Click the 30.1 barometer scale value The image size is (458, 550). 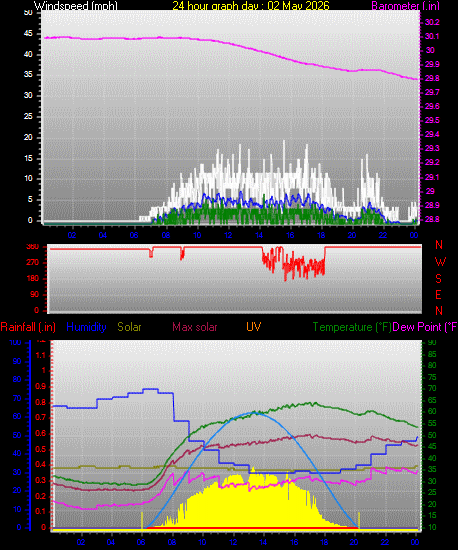coord(432,36)
